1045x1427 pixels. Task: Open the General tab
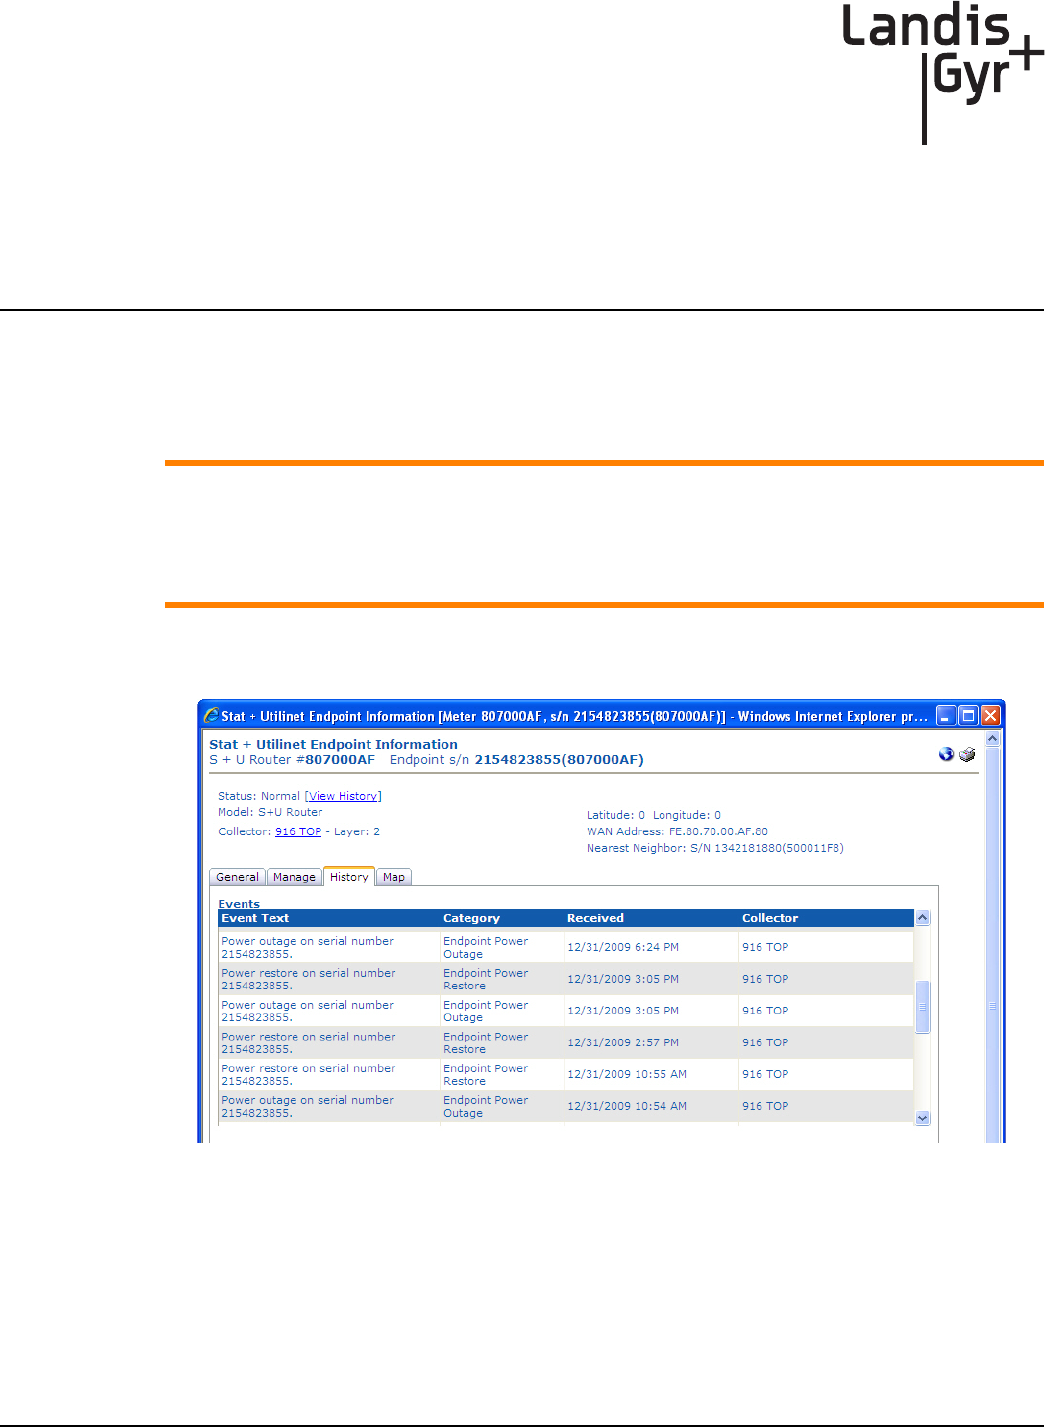coord(237,877)
